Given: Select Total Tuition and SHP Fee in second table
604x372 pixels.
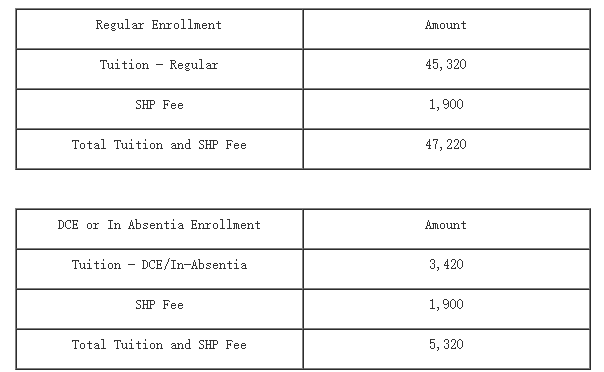Looking at the screenshot, I should click(159, 349).
